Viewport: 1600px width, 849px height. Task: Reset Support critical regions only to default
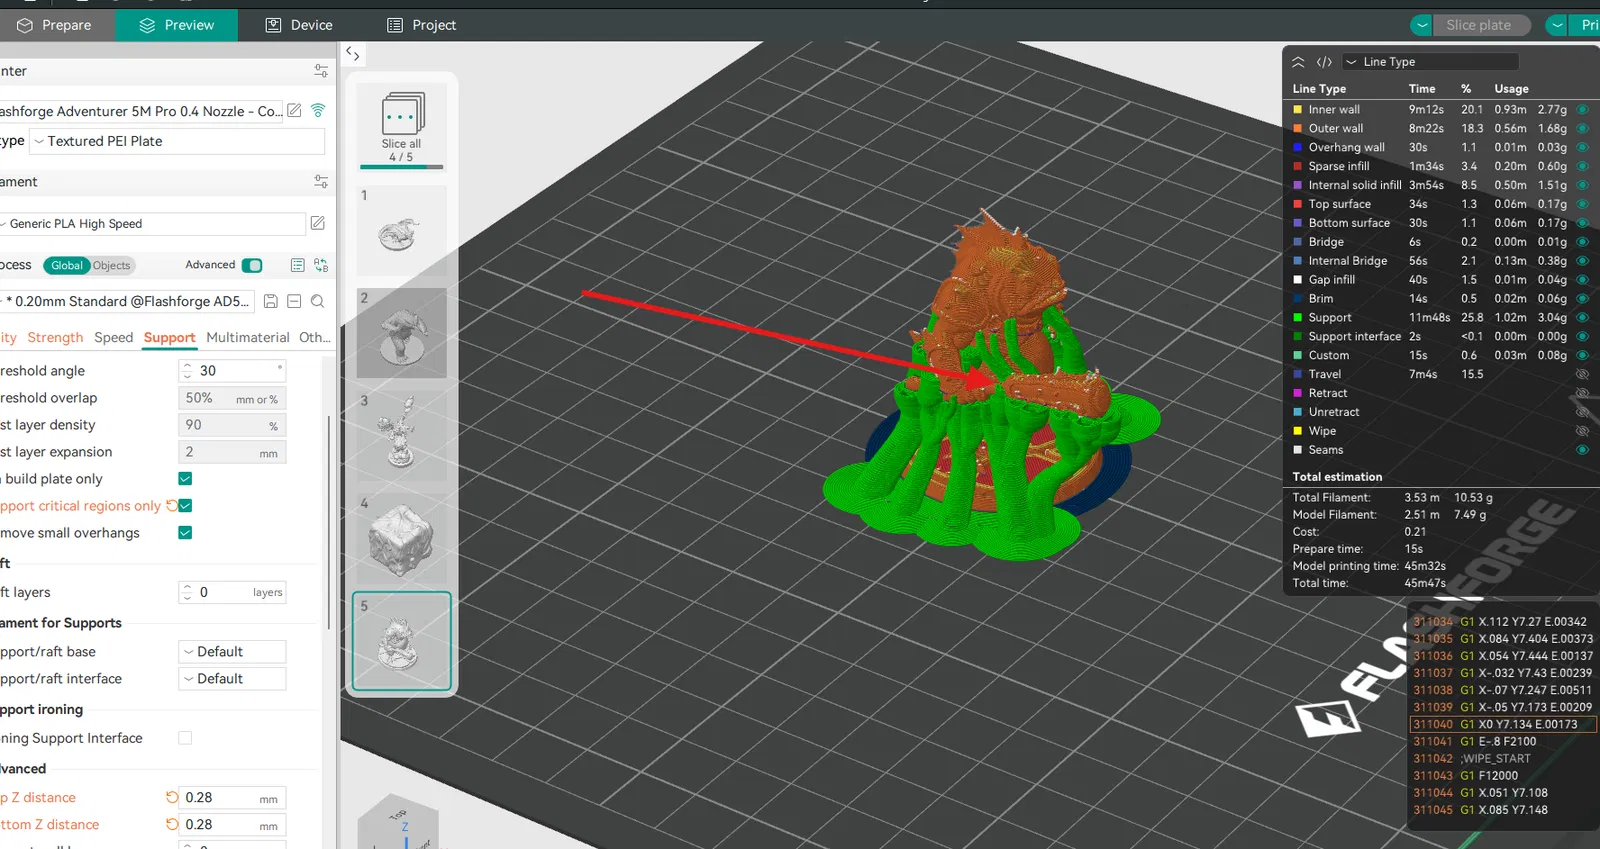[172, 505]
